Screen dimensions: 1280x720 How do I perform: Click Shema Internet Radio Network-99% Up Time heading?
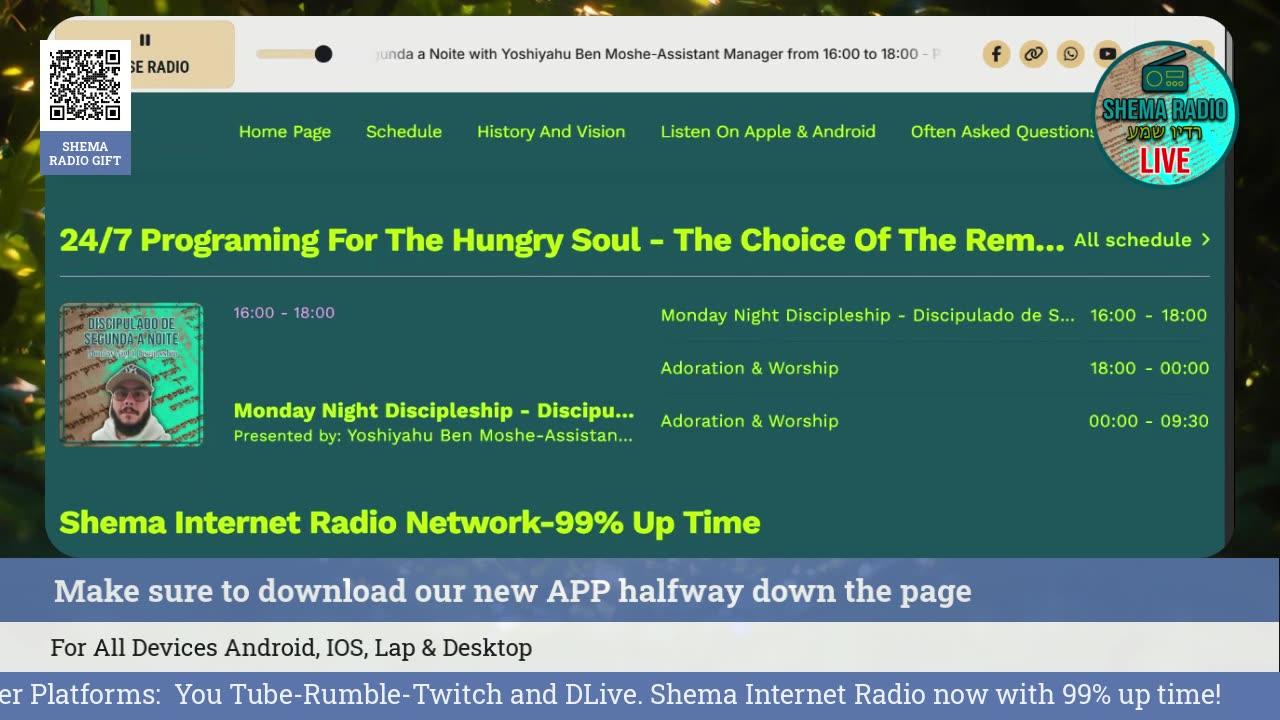click(410, 523)
